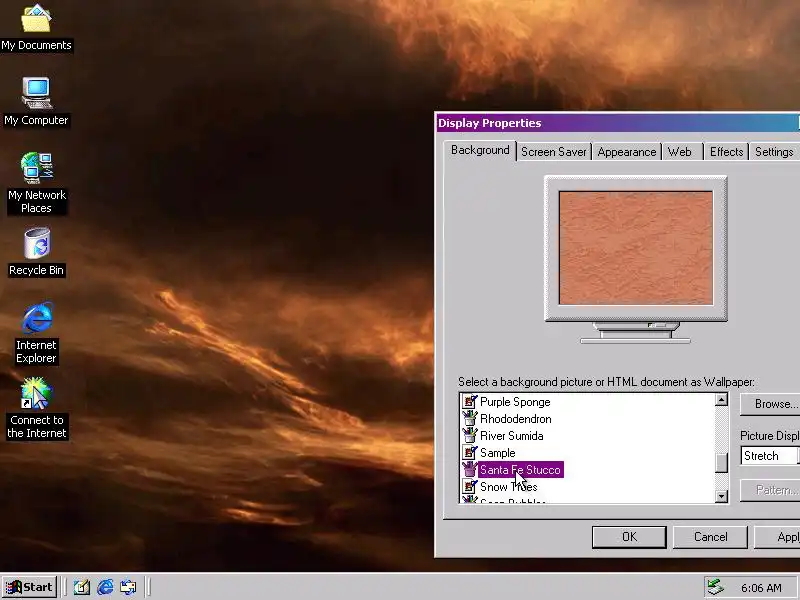Select the My Network Places icon
800x600 pixels.
36,183
